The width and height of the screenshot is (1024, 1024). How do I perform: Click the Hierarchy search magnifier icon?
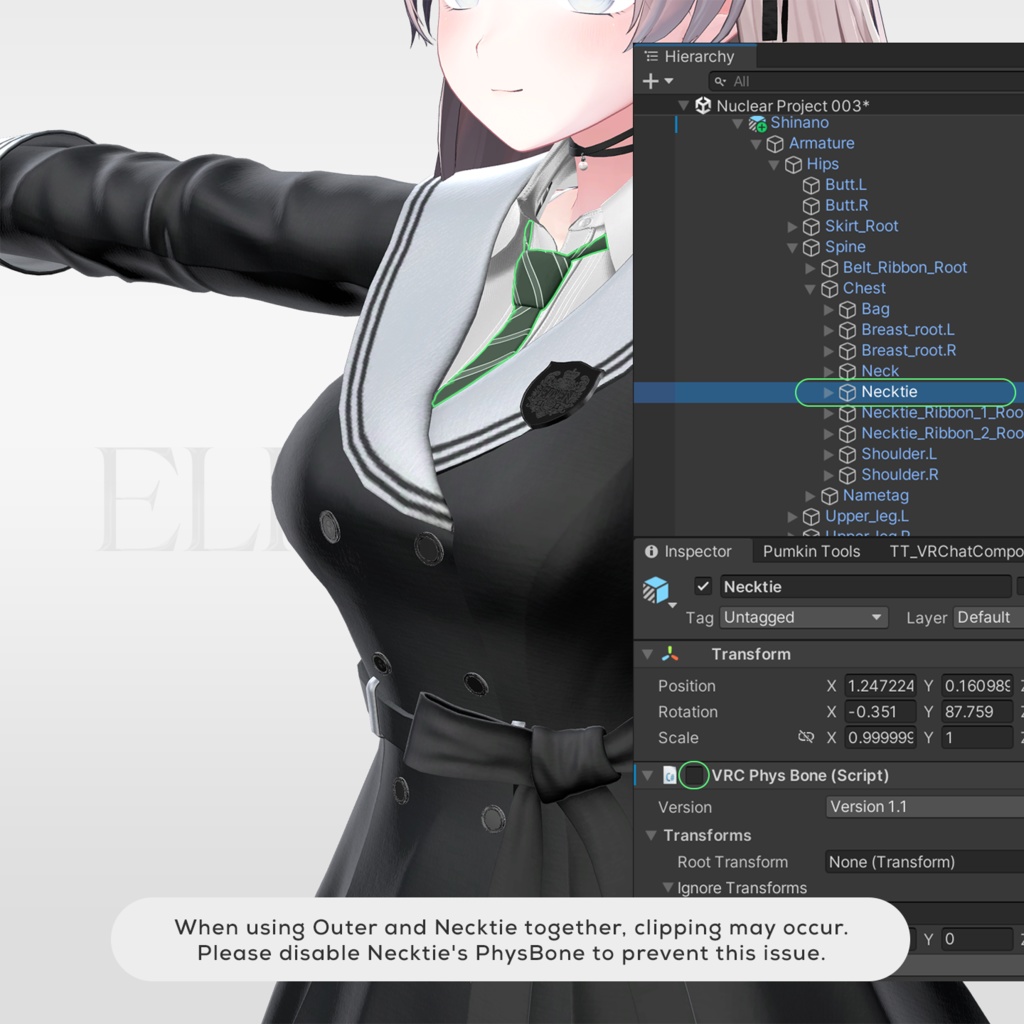720,82
